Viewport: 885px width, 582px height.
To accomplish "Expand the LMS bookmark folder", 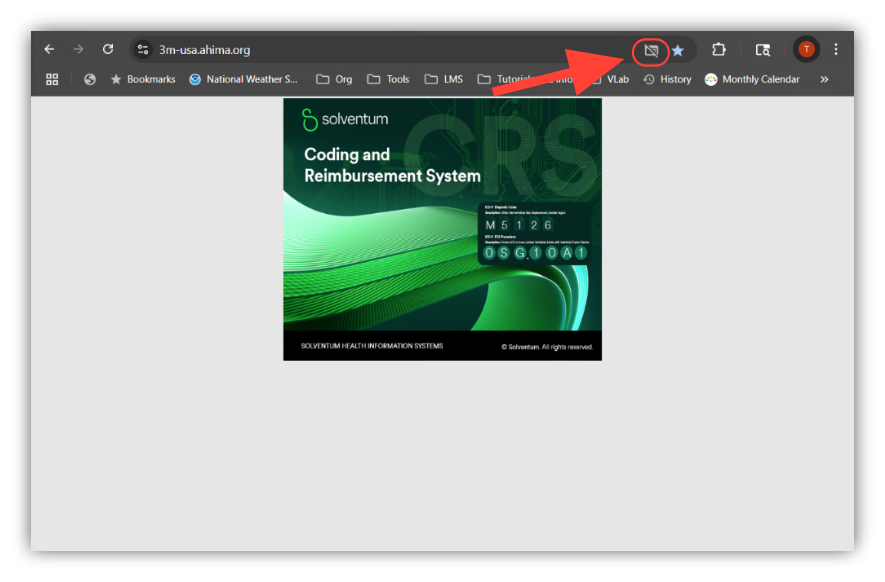I will (444, 79).
